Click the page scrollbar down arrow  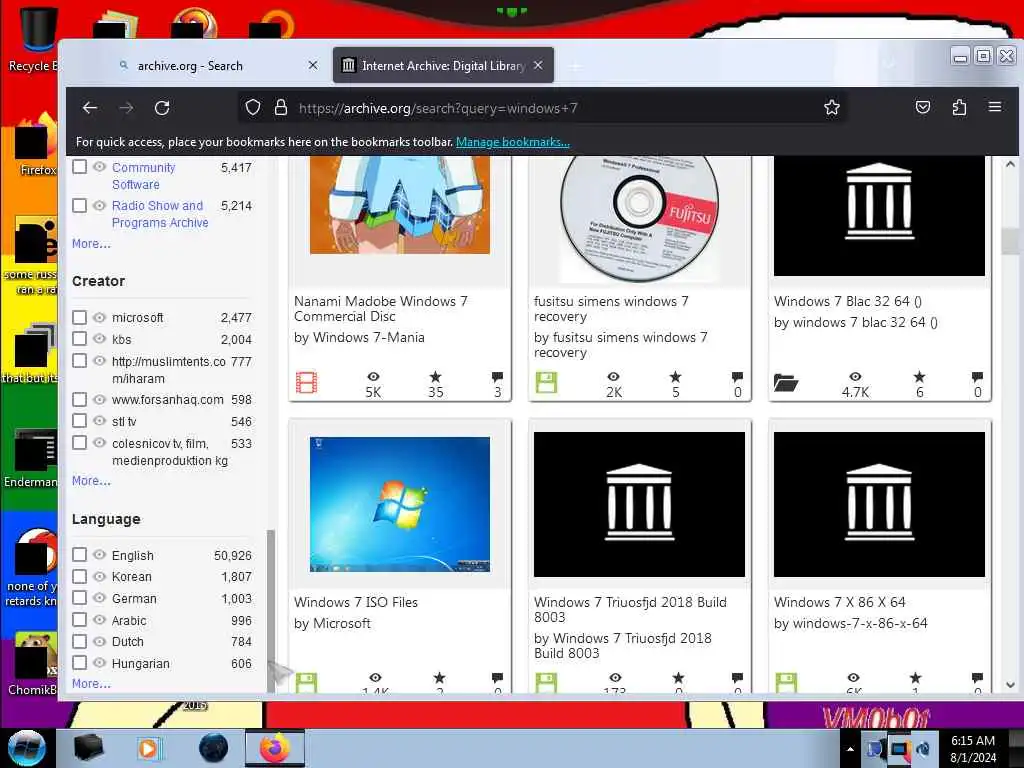click(1010, 684)
